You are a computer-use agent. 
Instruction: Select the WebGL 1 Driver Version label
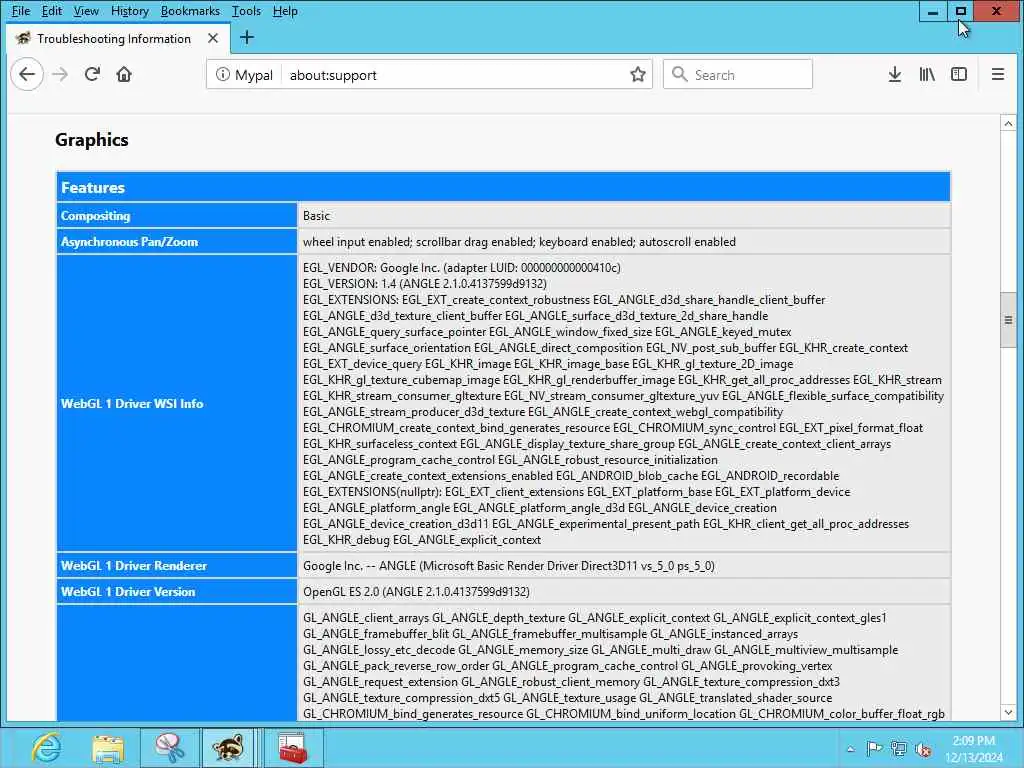pyautogui.click(x=128, y=592)
